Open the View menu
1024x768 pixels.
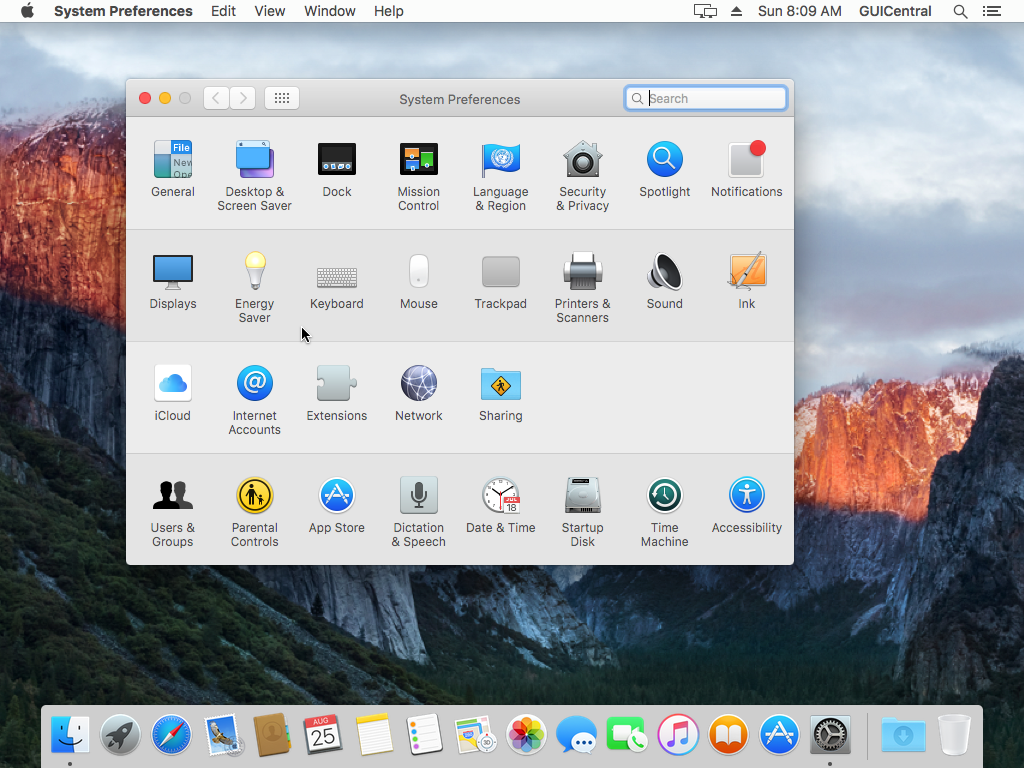pyautogui.click(x=270, y=11)
